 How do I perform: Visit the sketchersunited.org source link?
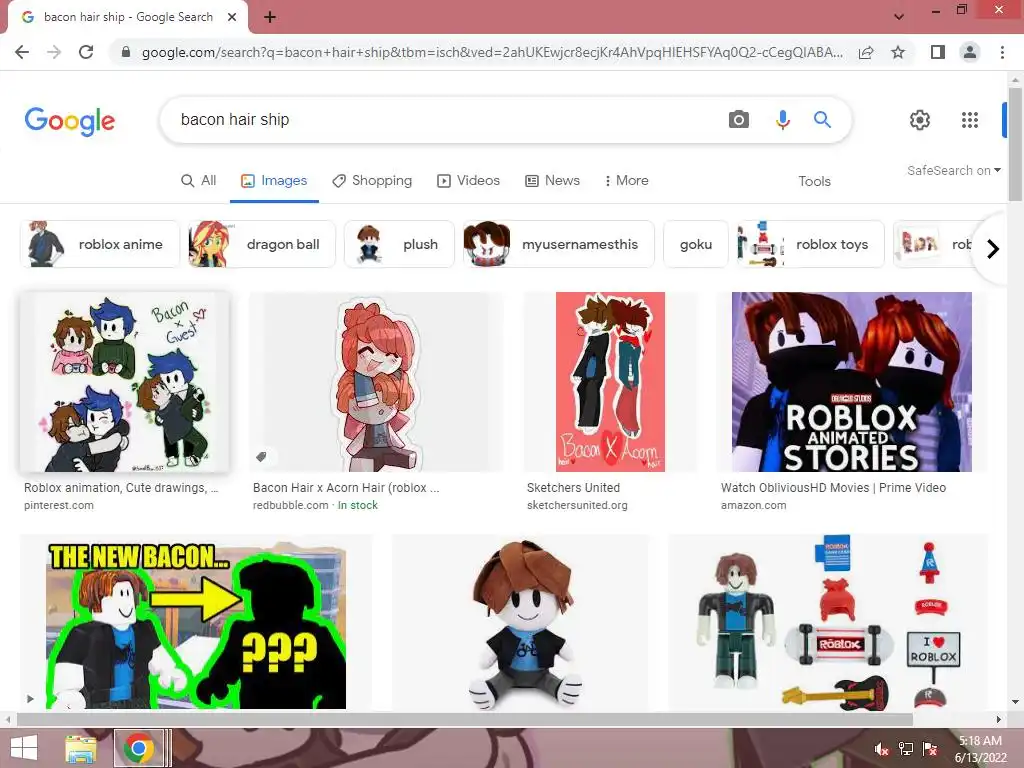pos(577,505)
